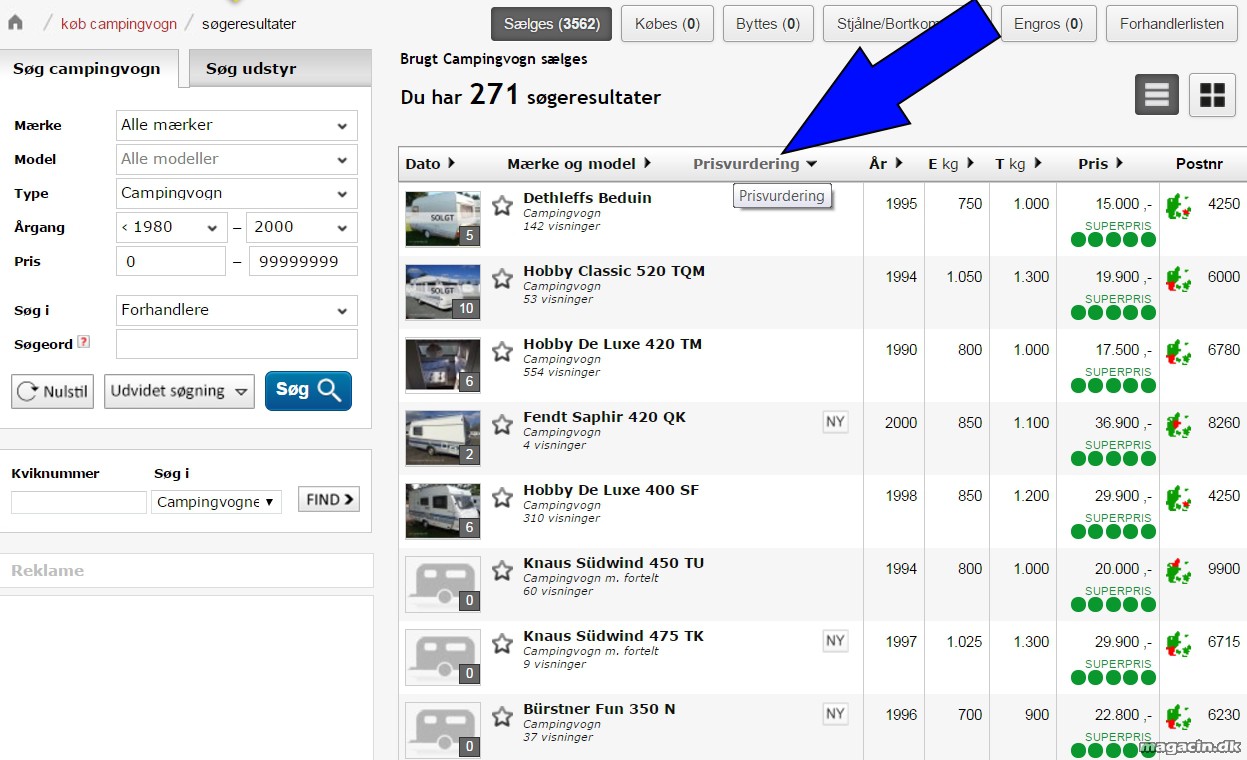
Task: Star the Hobby De Luxe 400 SF listing
Action: pyautogui.click(x=502, y=497)
